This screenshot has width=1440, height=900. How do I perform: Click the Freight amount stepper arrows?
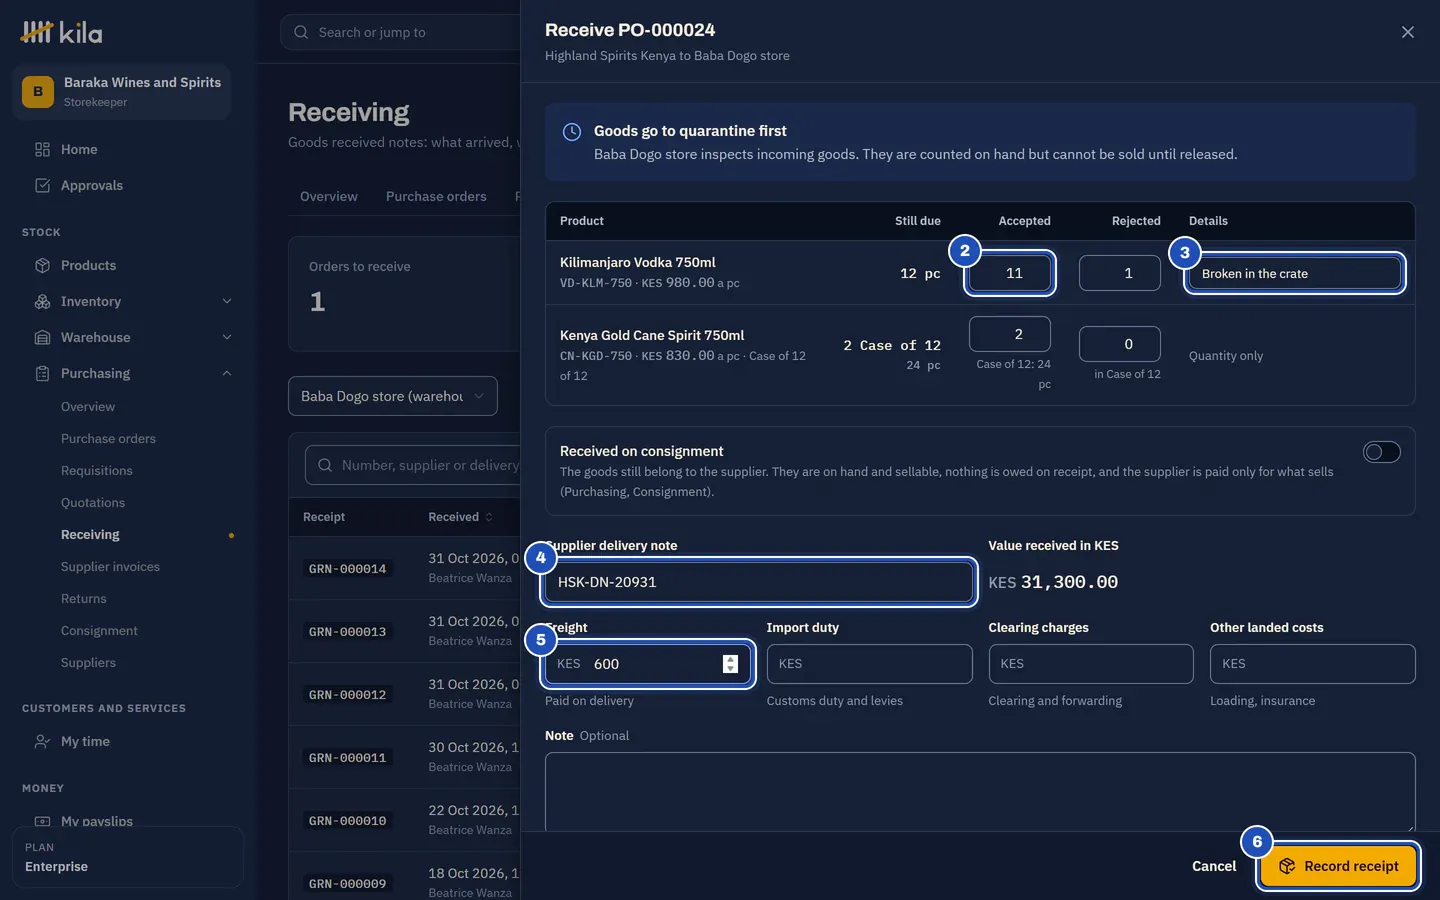[730, 664]
